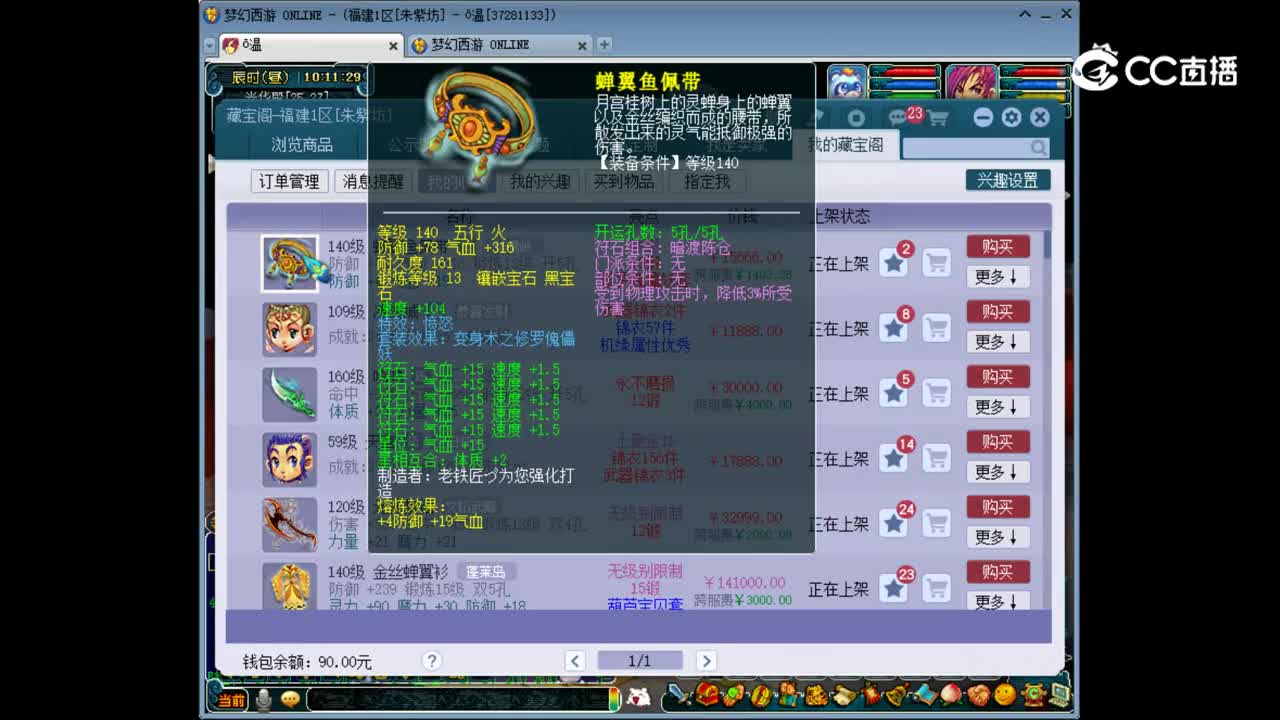Open 我的兴趣 section

[x=540, y=181]
